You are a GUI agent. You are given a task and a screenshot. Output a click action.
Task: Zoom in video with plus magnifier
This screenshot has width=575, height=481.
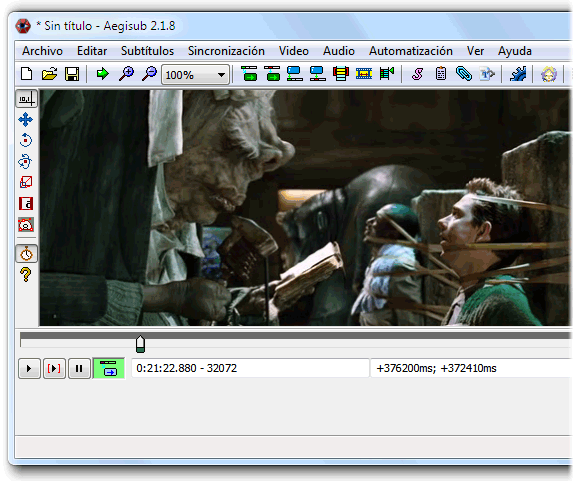(127, 74)
